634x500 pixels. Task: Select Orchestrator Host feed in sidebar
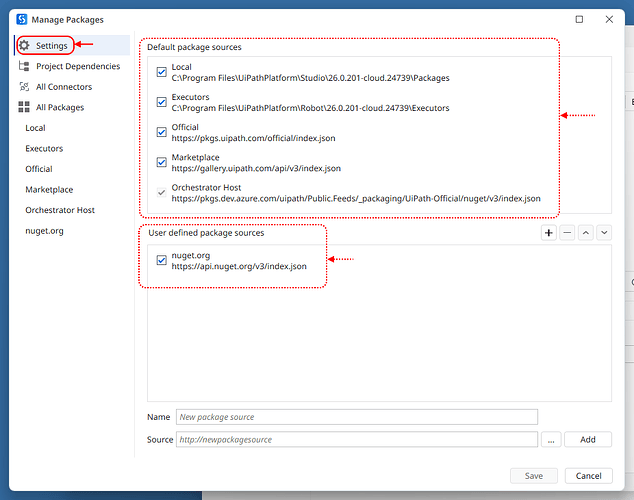pyautogui.click(x=60, y=210)
